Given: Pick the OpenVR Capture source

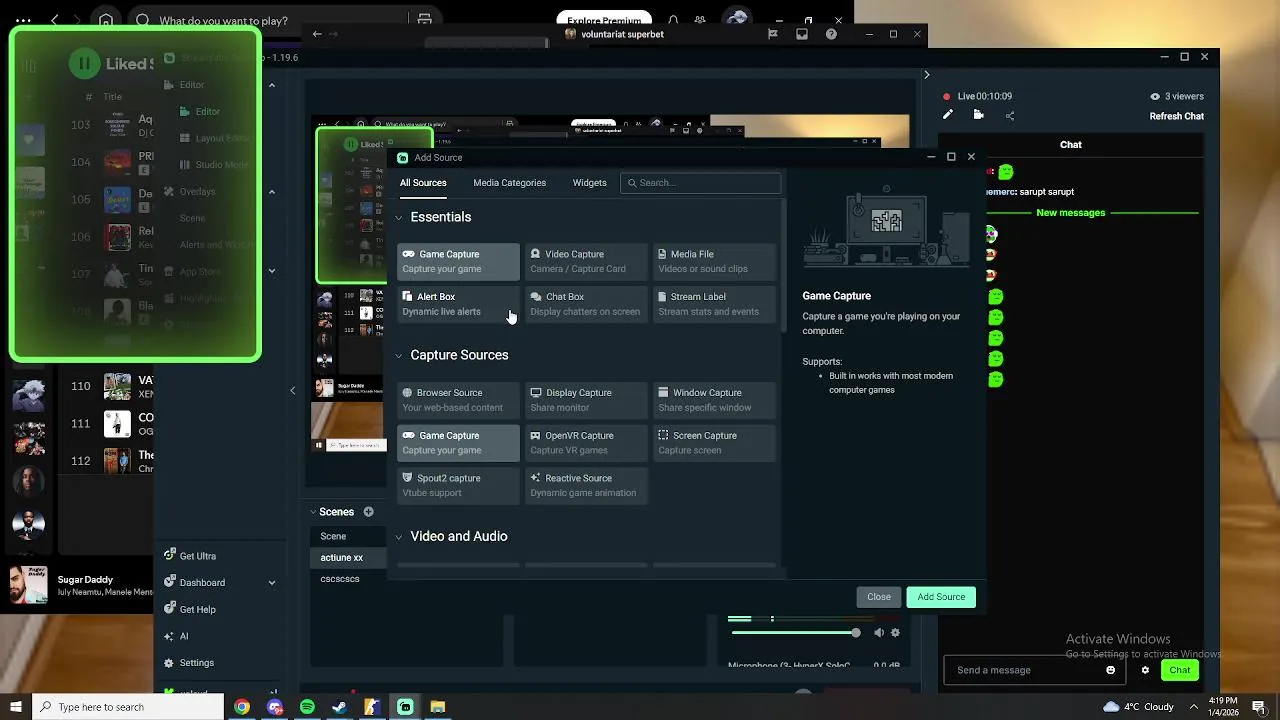Looking at the screenshot, I should [x=586, y=443].
